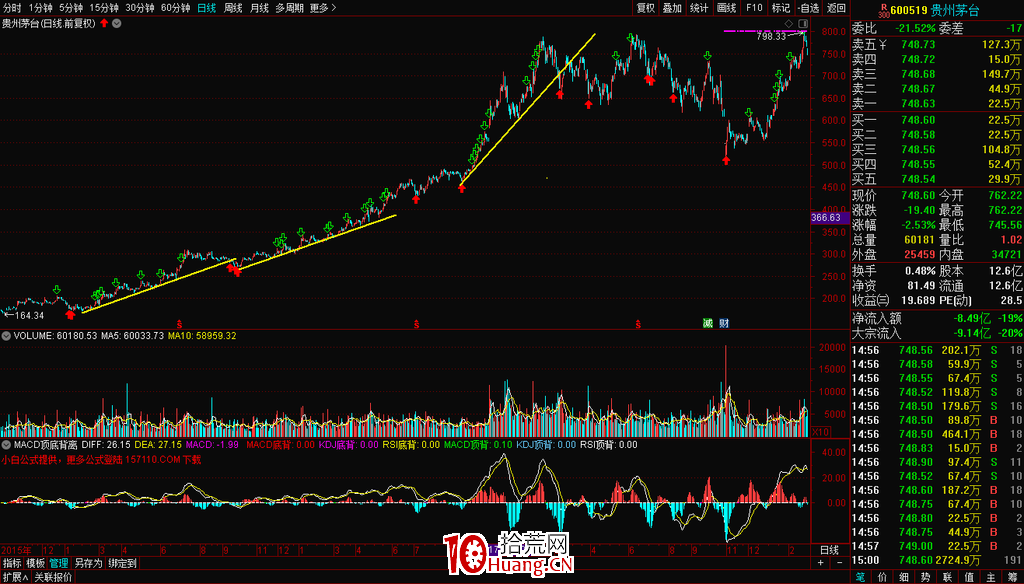The height and width of the screenshot is (584, 1024).
Task: Expand the 更多 periods menu
Action: pos(321,8)
